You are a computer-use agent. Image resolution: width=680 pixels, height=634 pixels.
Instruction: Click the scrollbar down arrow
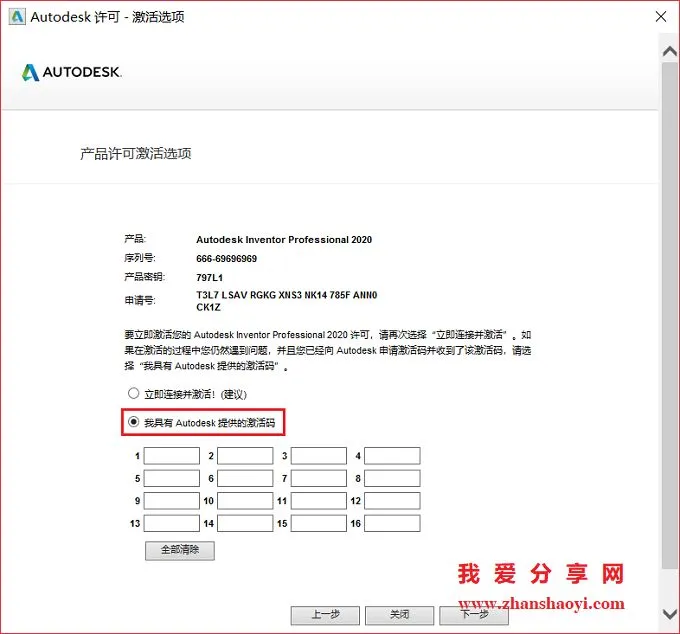[x=670, y=614]
